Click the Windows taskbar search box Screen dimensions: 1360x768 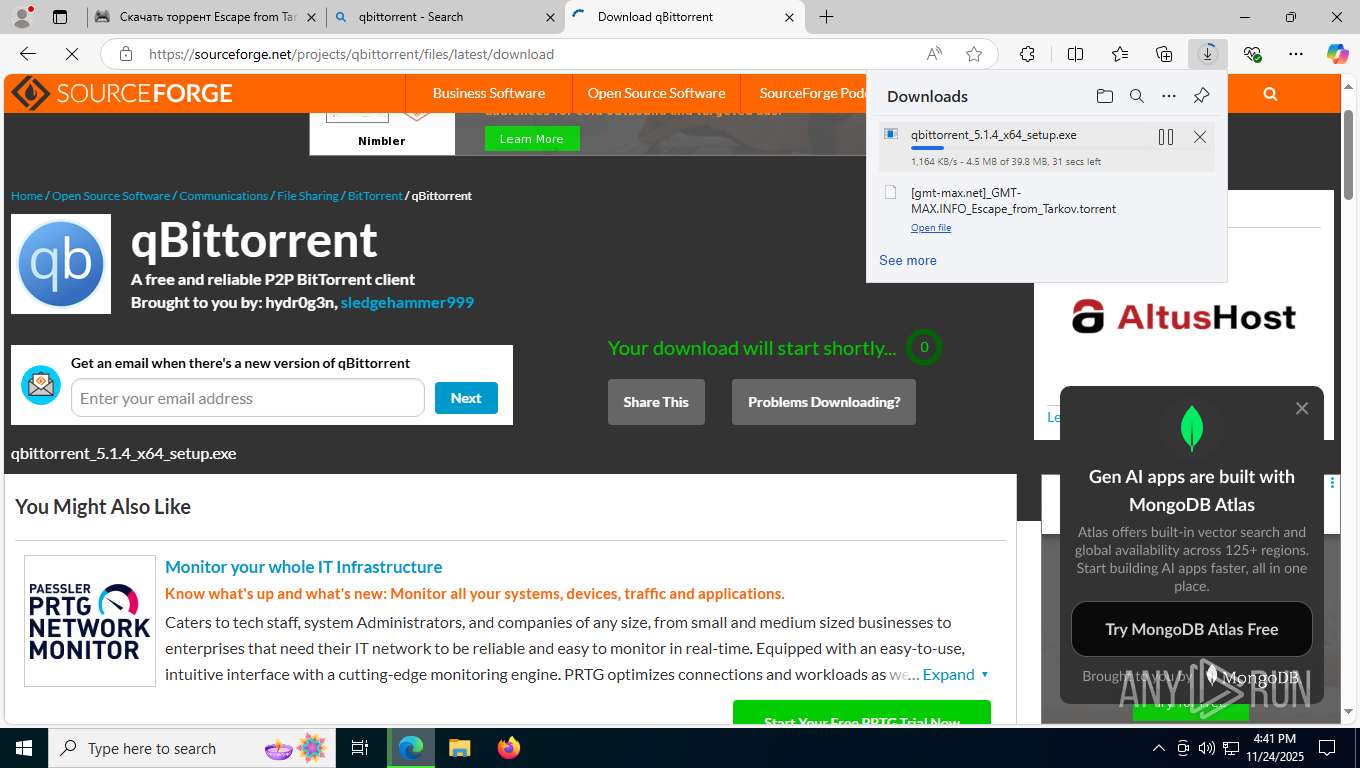pos(191,748)
